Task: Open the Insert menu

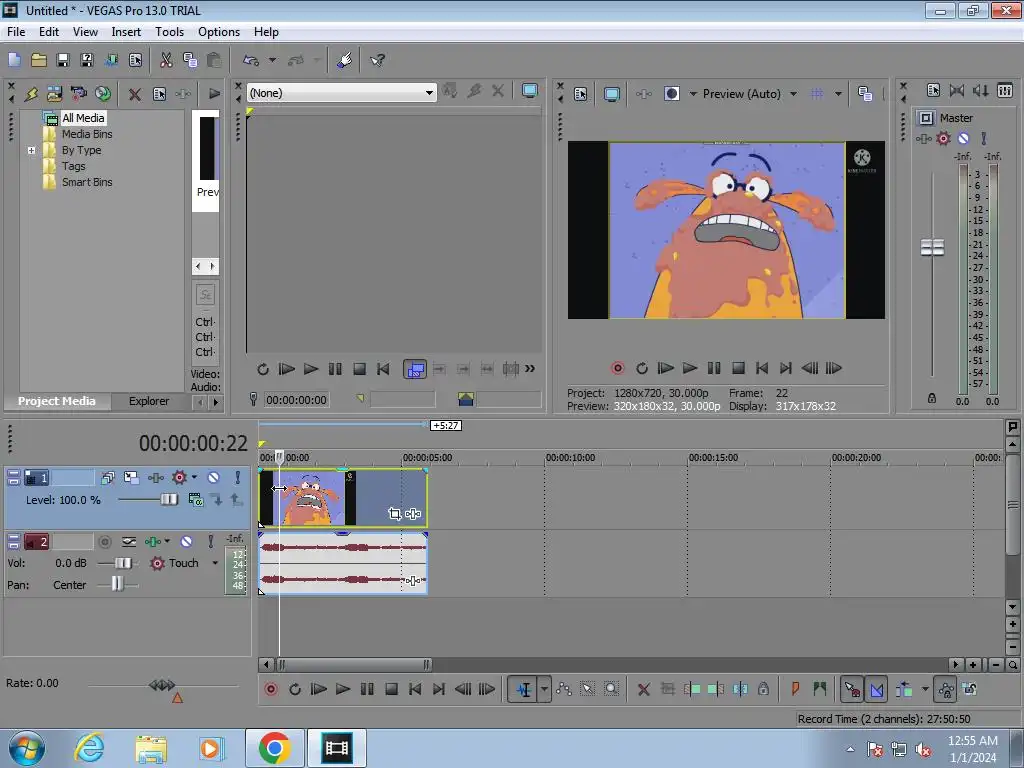Action: [126, 31]
